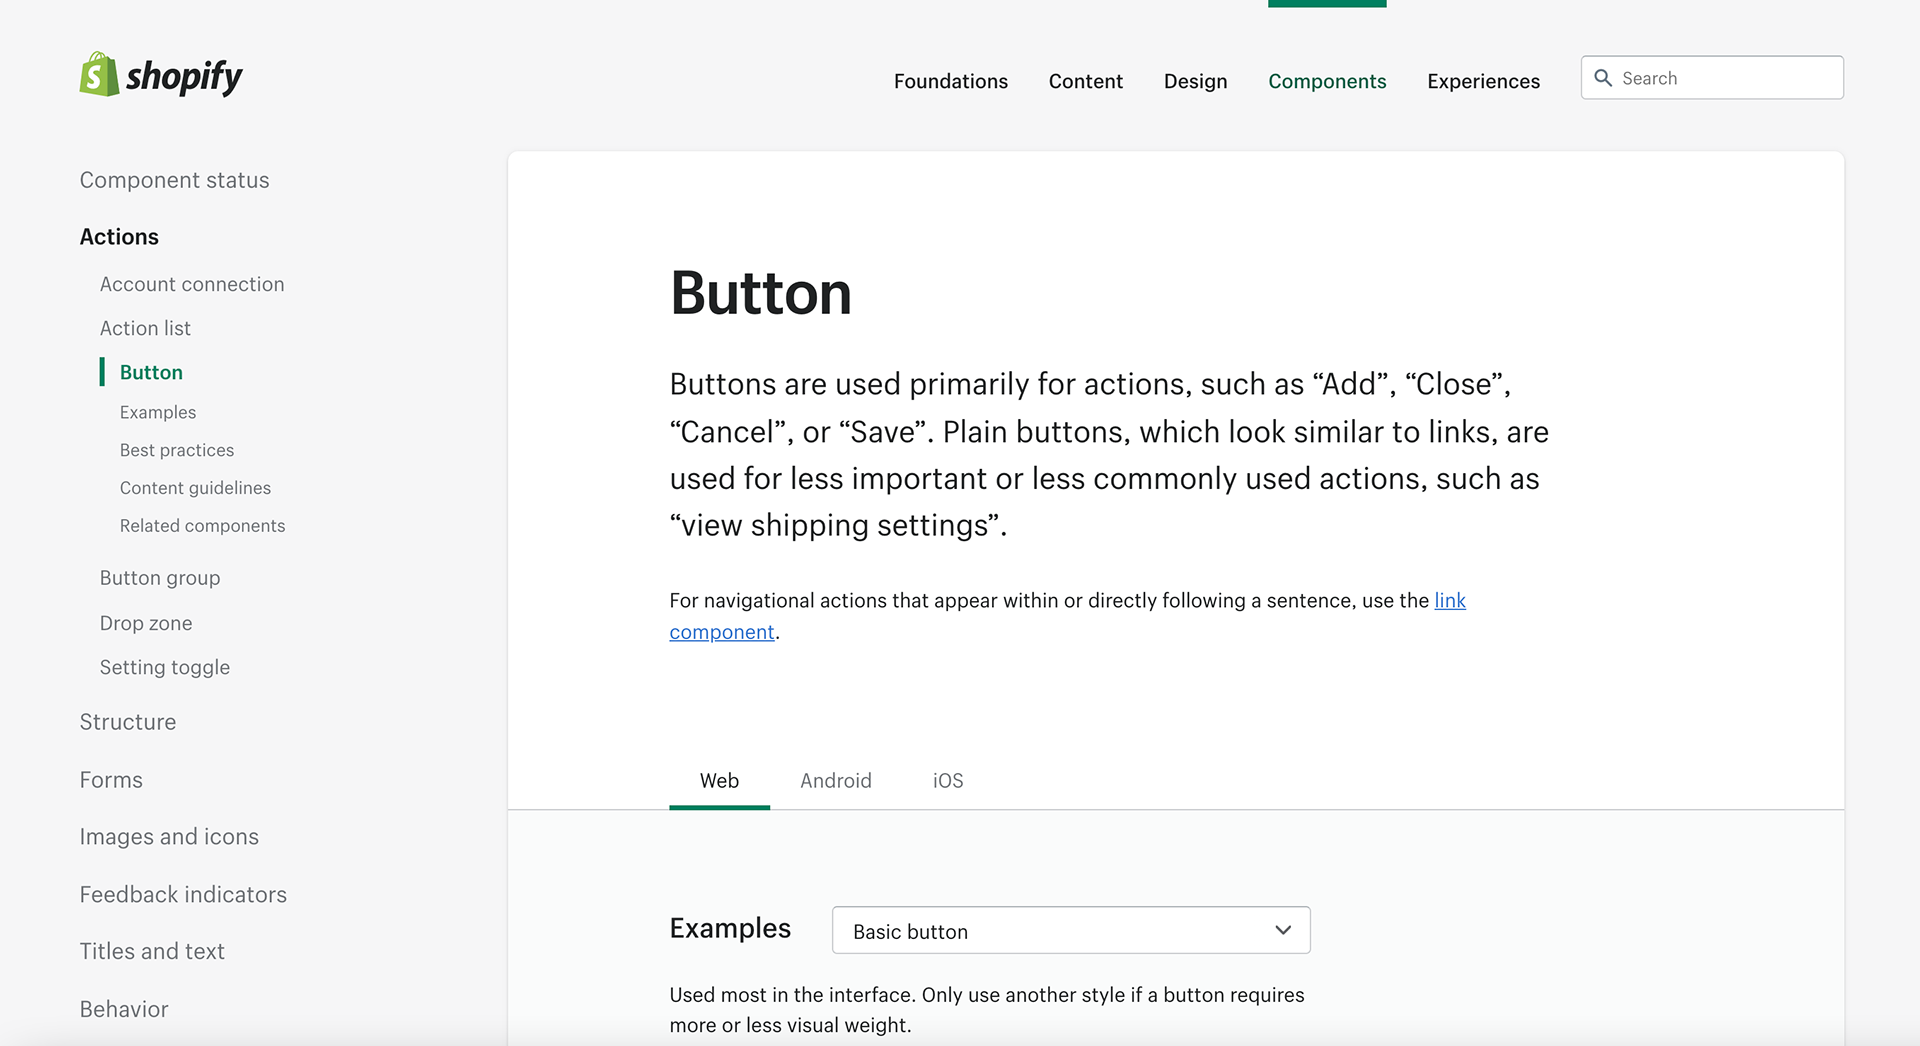Viewport: 1920px width, 1046px height.
Task: Jump to Examples section anchor
Action: 158,412
